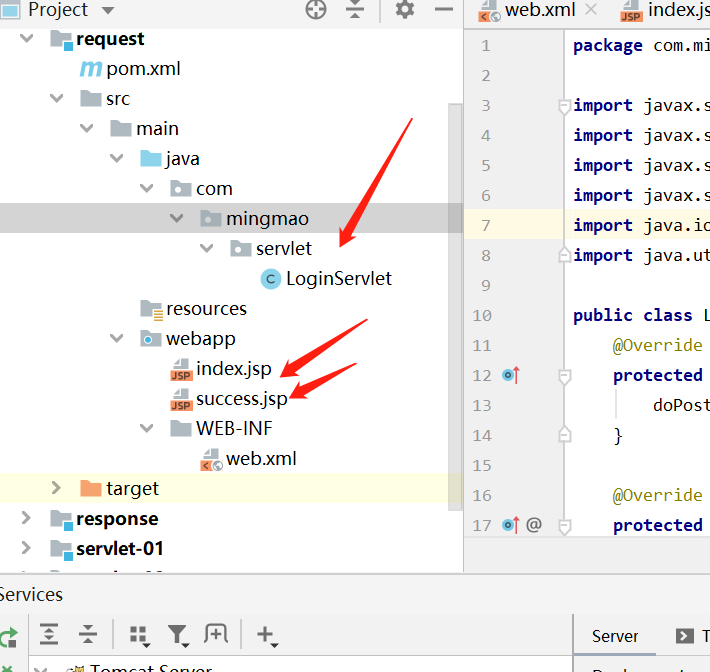
Task: Select the resources folder
Action: click(206, 309)
